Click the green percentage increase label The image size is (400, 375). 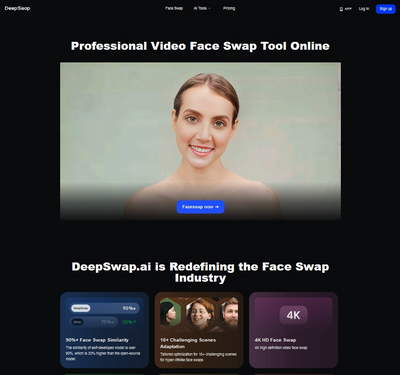click(129, 322)
